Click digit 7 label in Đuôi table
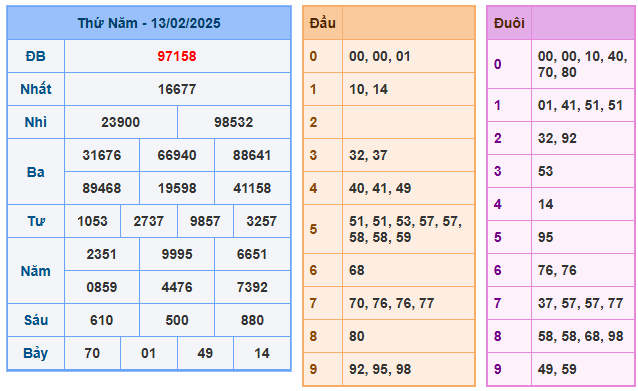The image size is (638, 391). click(497, 303)
